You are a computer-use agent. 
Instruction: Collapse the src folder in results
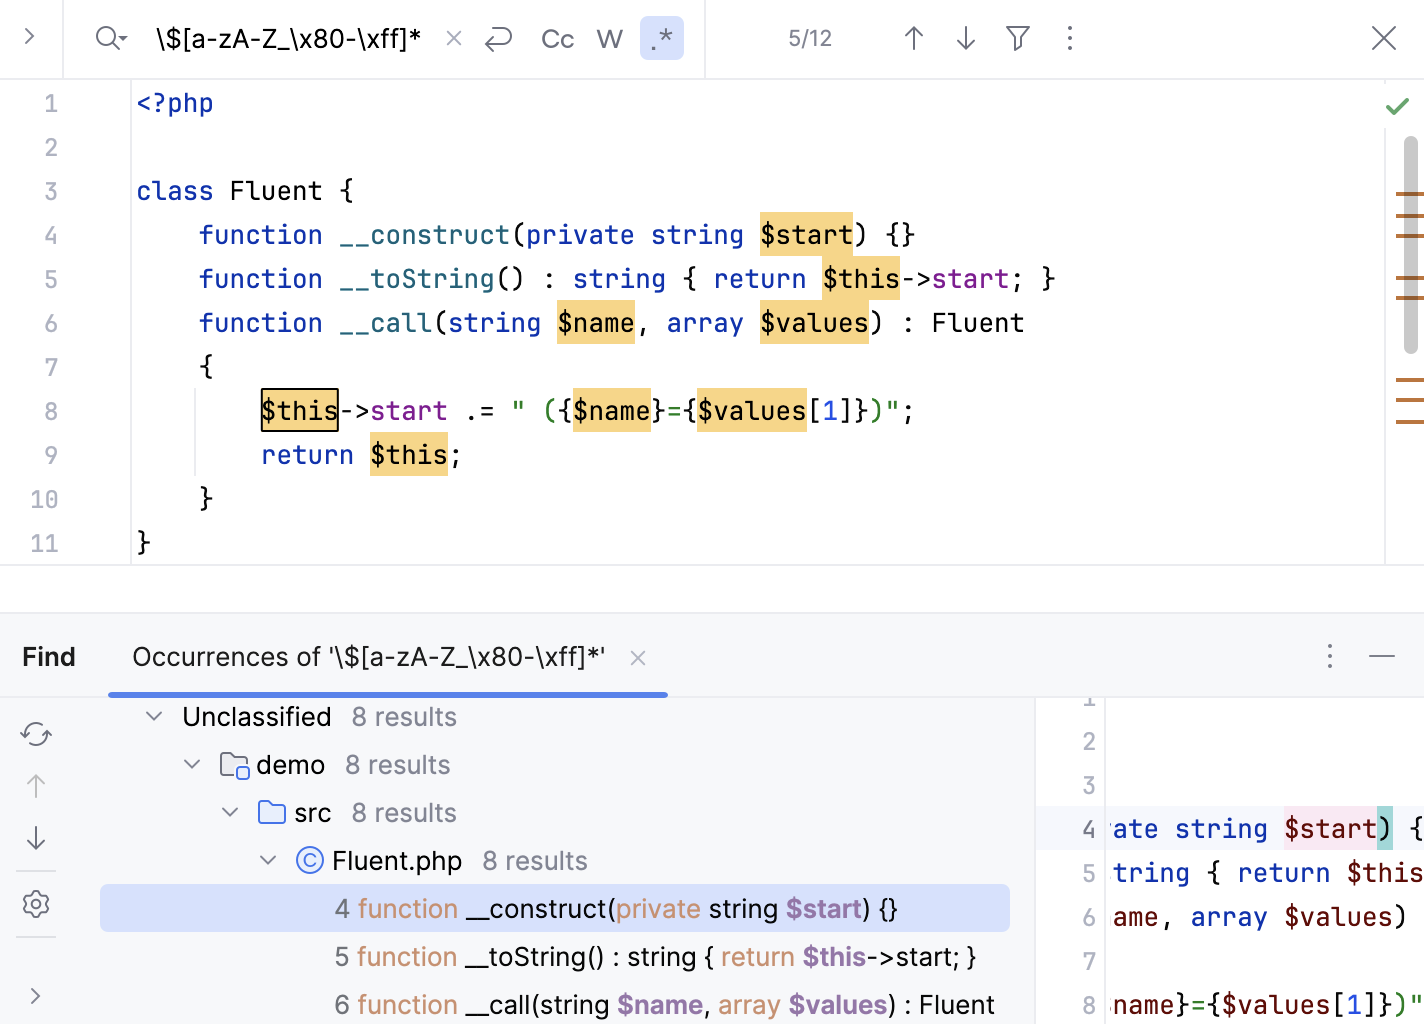click(x=229, y=812)
